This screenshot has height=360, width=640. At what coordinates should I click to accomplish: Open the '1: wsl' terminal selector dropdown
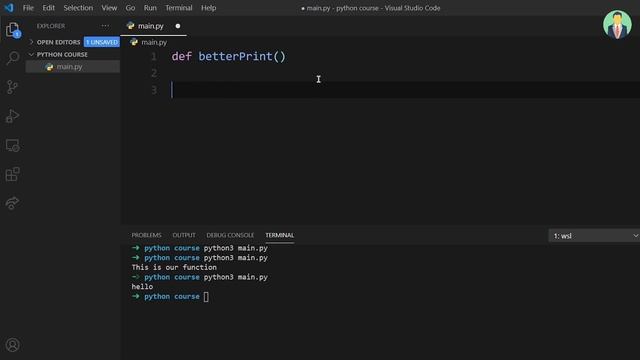point(594,236)
